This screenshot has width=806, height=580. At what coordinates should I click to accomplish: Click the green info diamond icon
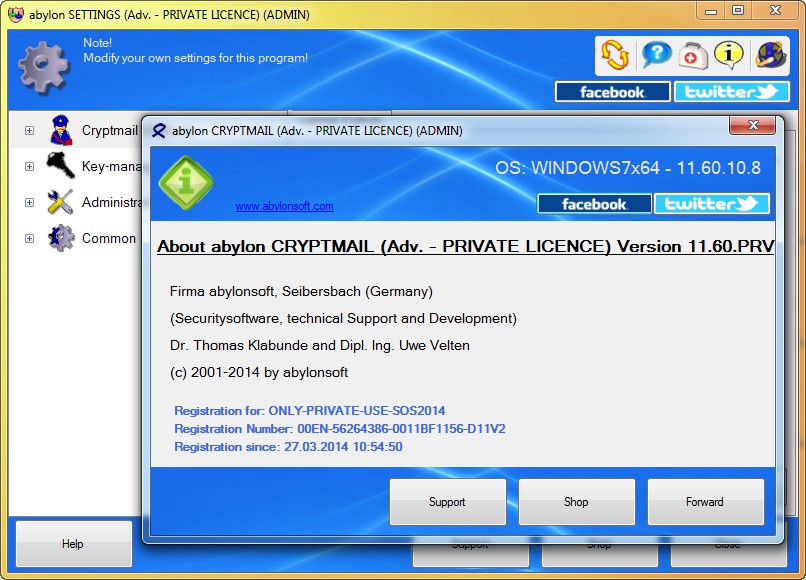(186, 183)
